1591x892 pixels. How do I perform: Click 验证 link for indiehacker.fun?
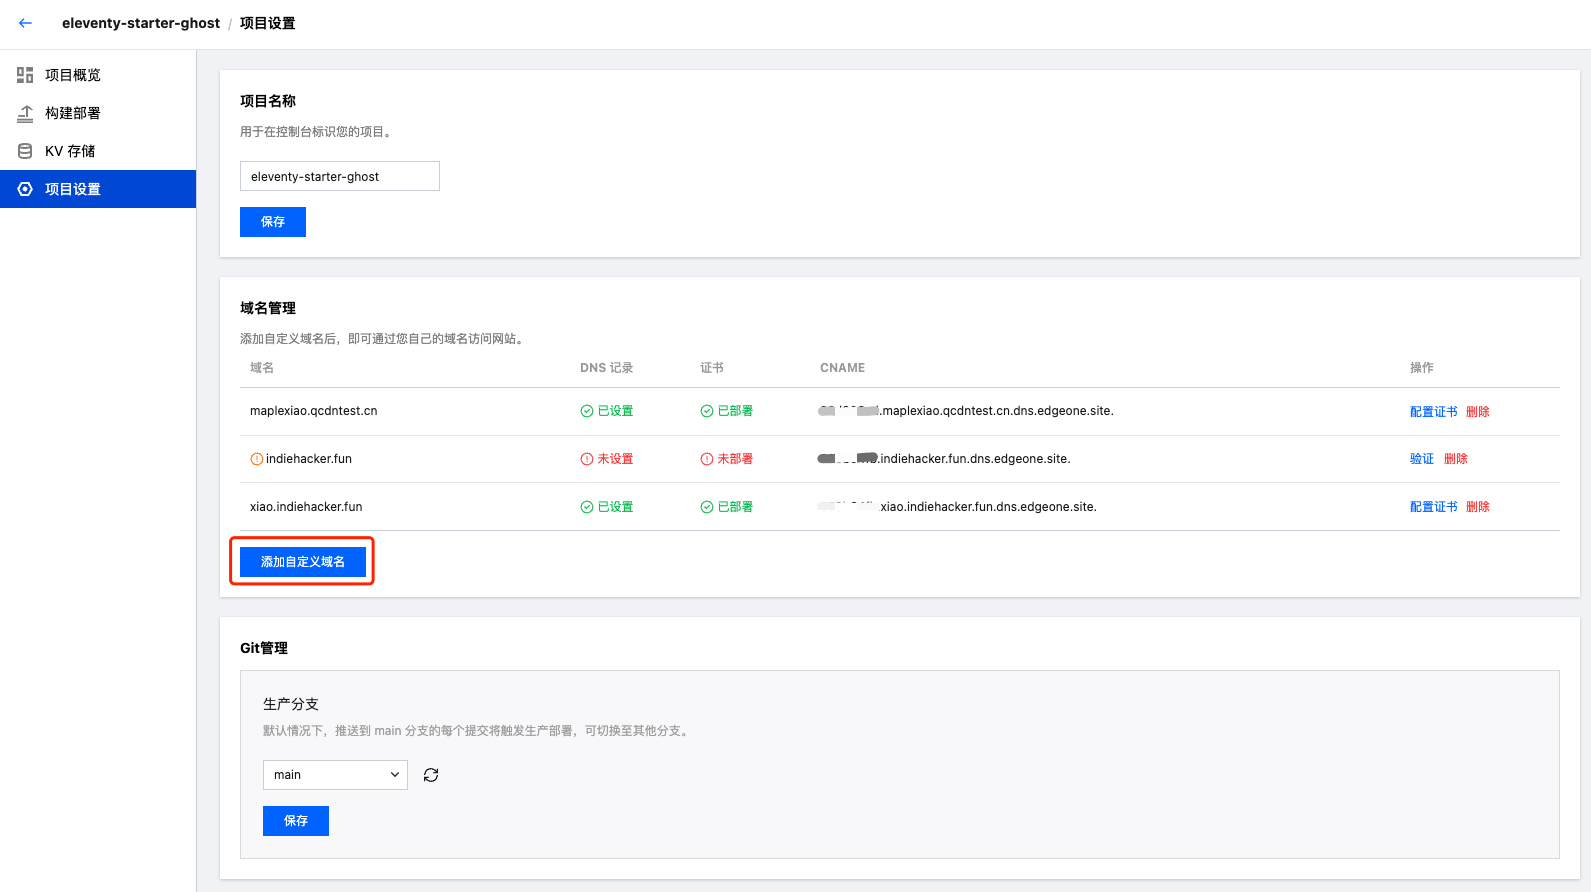(x=1421, y=459)
